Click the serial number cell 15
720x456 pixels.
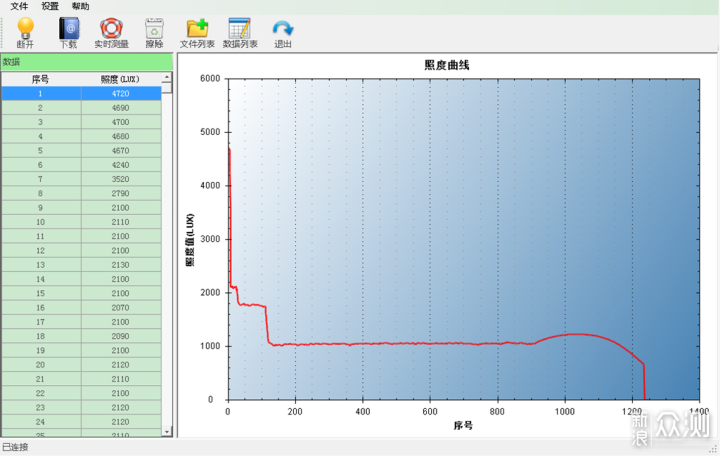point(41,293)
